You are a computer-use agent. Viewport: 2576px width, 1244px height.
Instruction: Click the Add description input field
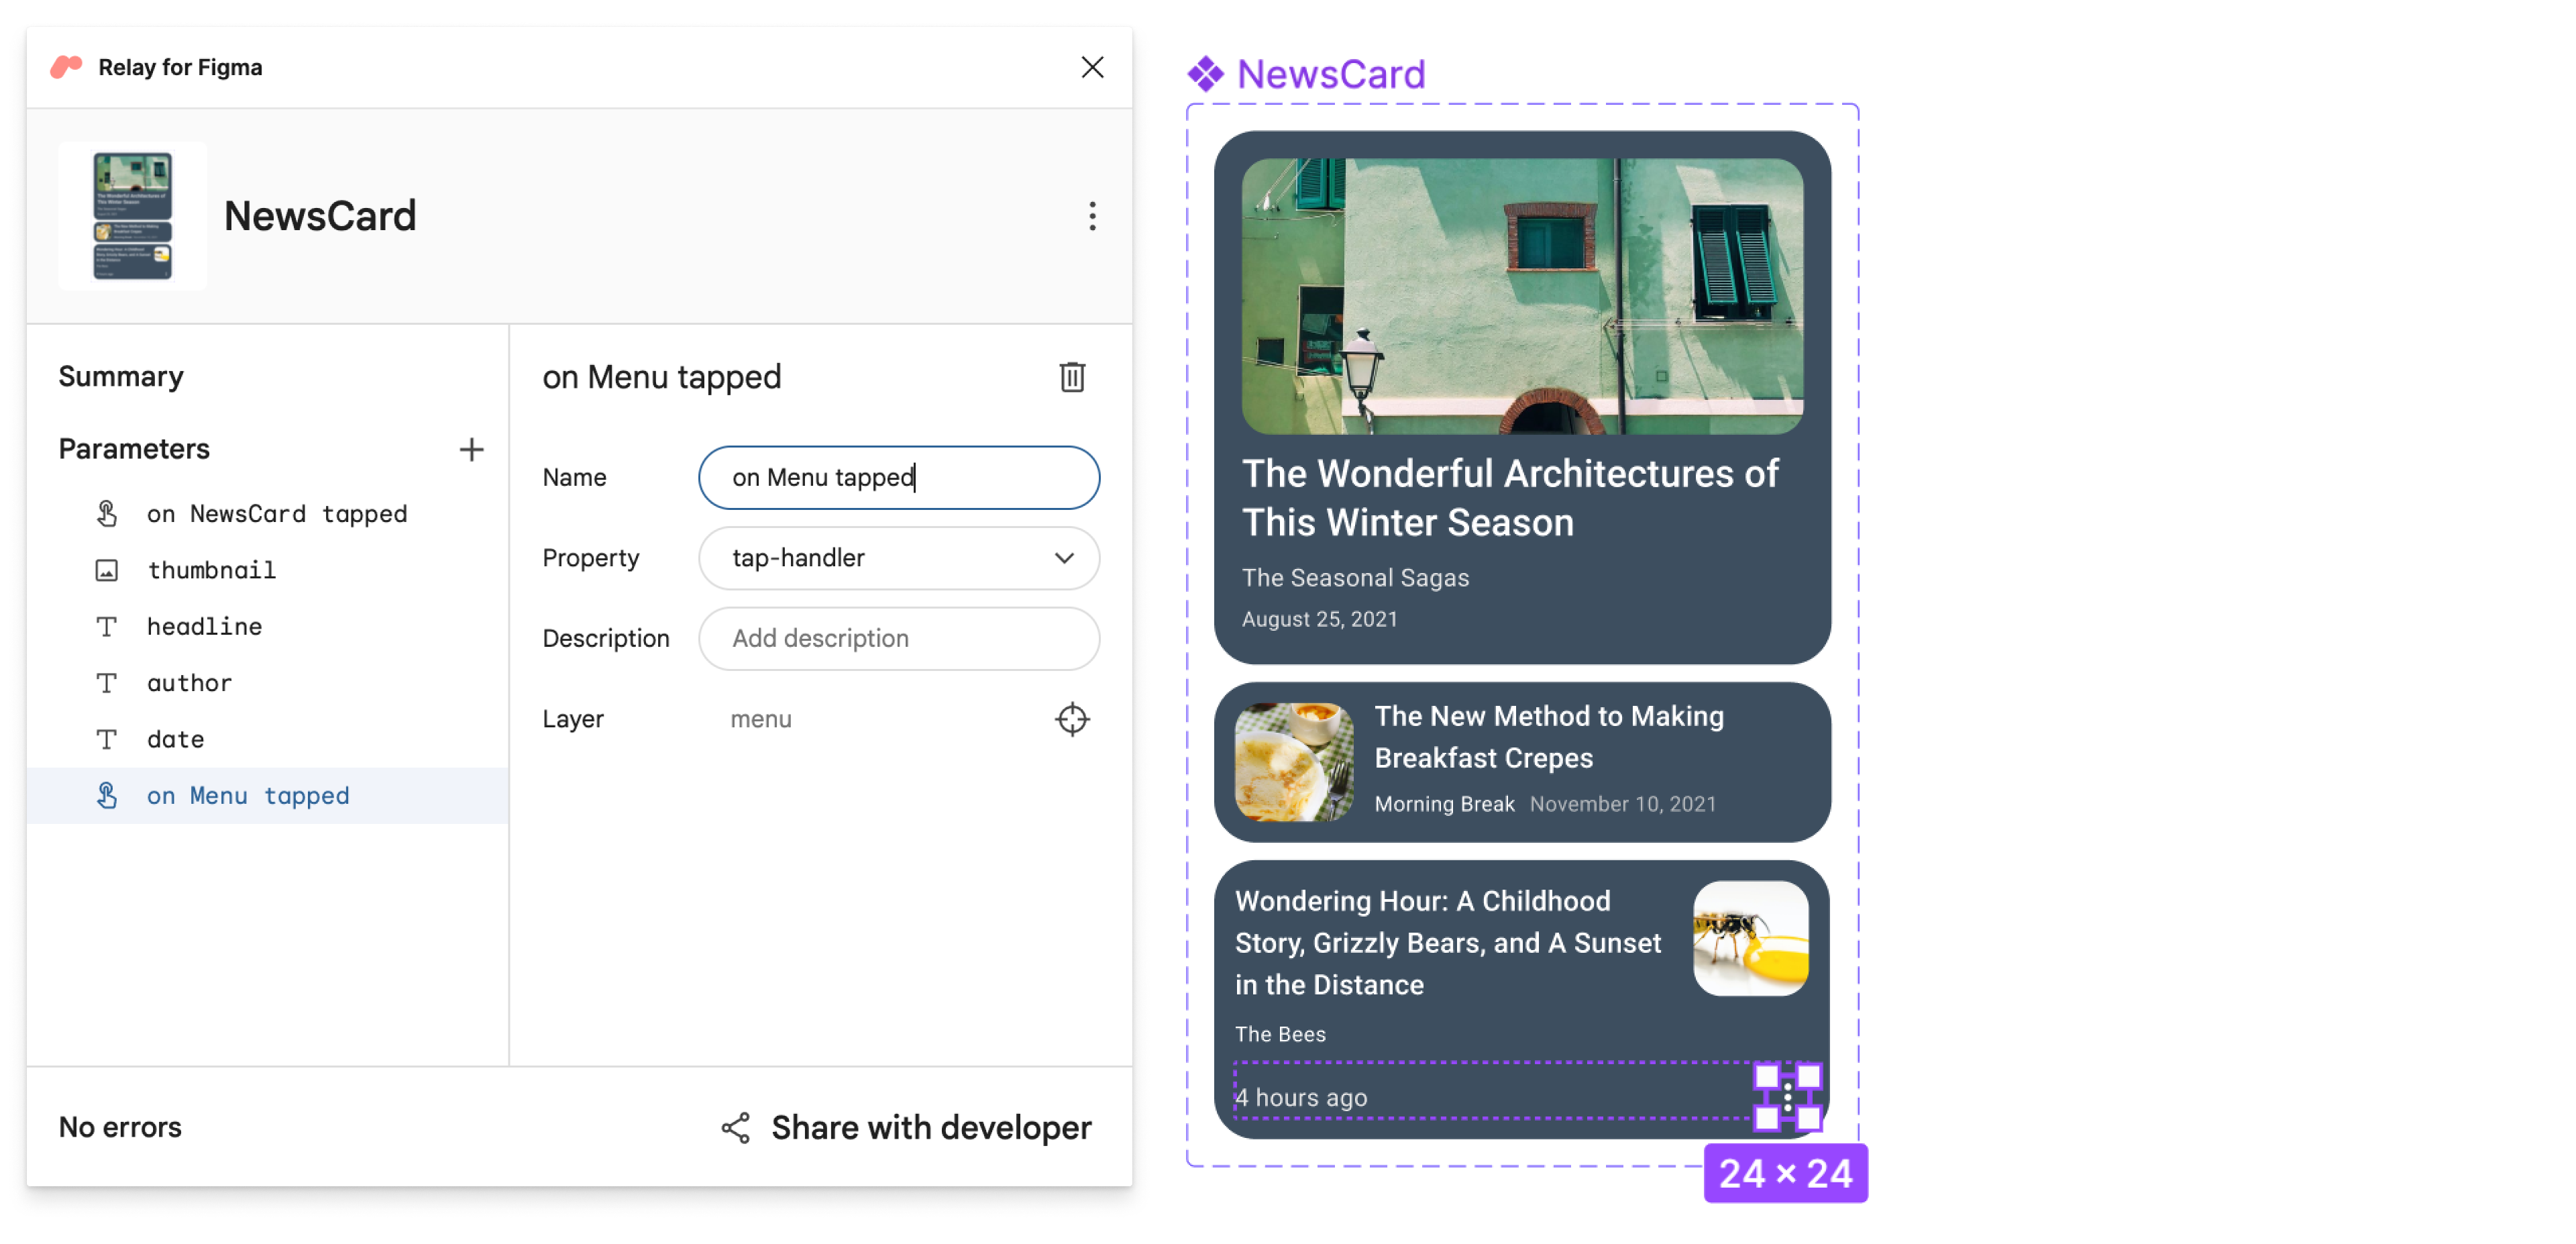pyautogui.click(x=902, y=637)
